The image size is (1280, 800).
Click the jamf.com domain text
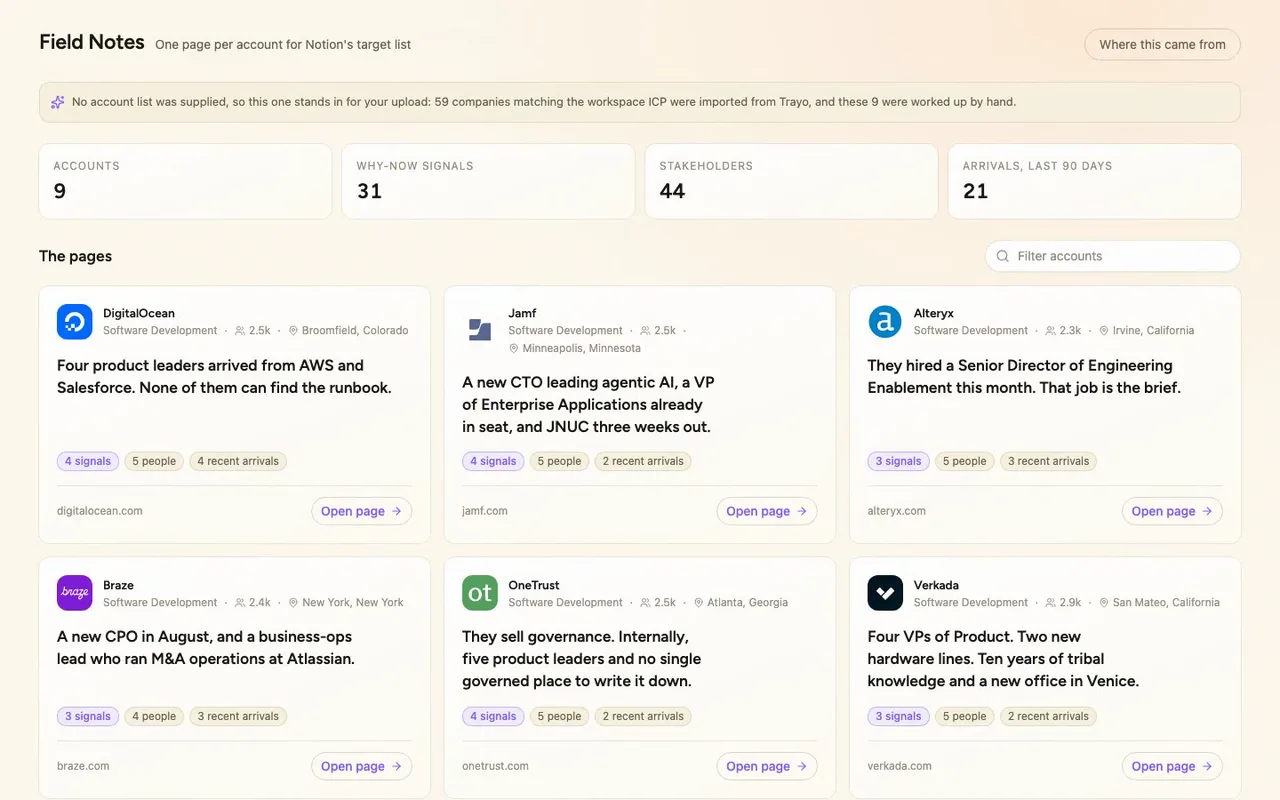tap(485, 511)
